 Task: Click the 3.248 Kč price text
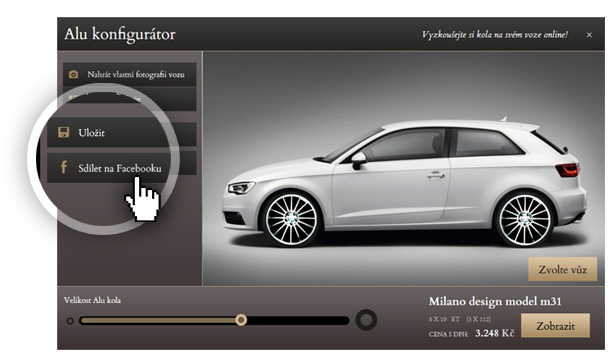tap(494, 334)
